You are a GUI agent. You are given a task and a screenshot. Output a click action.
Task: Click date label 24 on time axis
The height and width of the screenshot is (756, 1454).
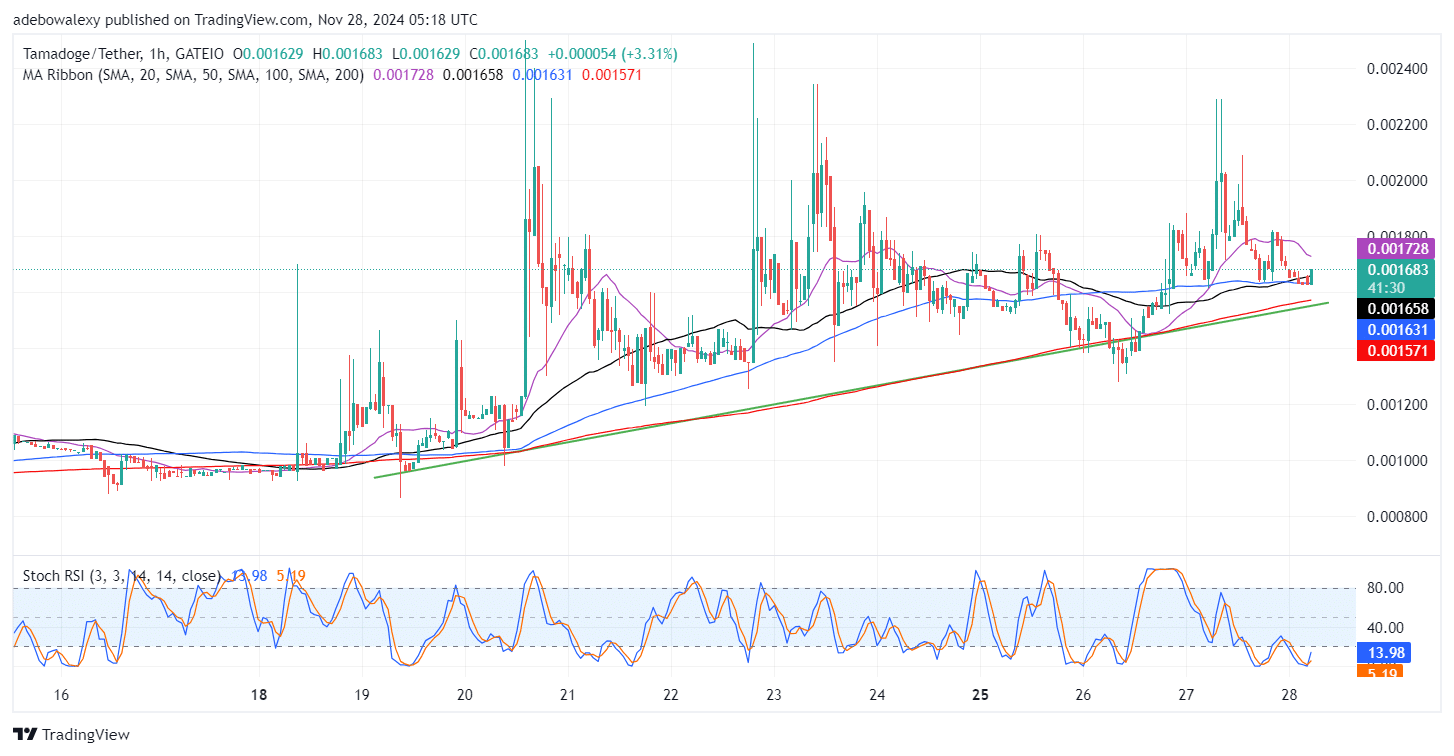877,694
